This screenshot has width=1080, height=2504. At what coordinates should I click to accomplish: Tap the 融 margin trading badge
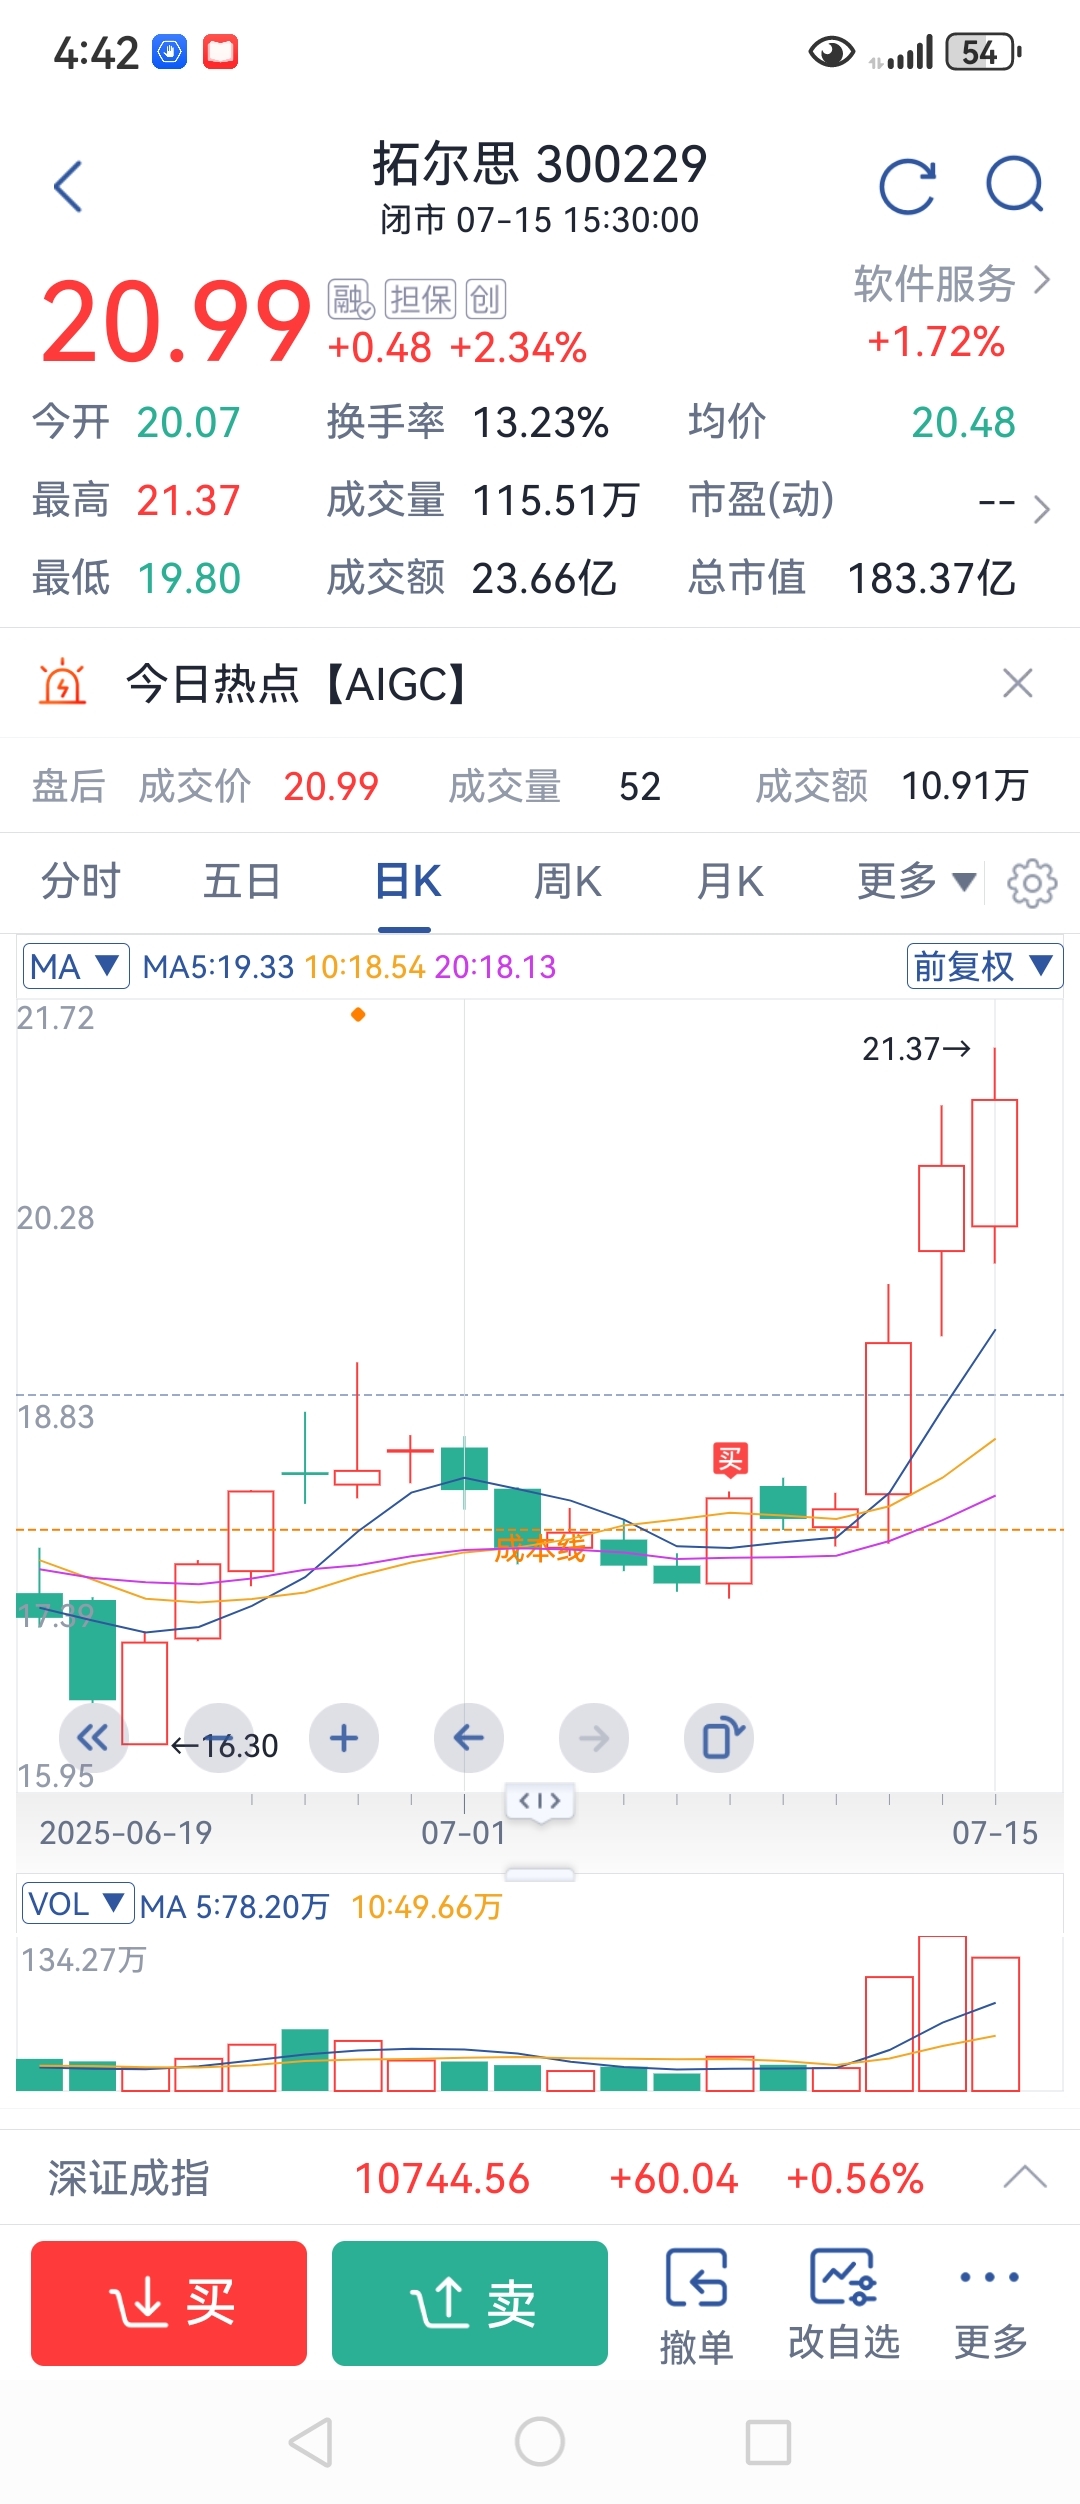coord(351,299)
